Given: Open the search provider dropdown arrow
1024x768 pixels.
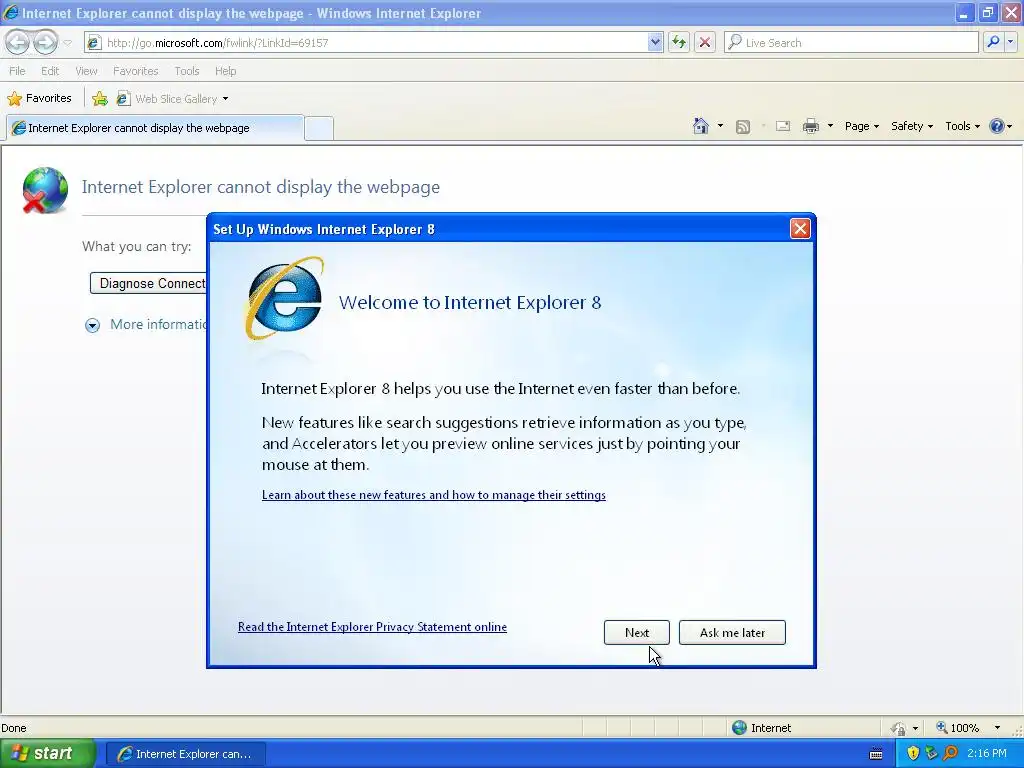Looking at the screenshot, I should click(1011, 42).
